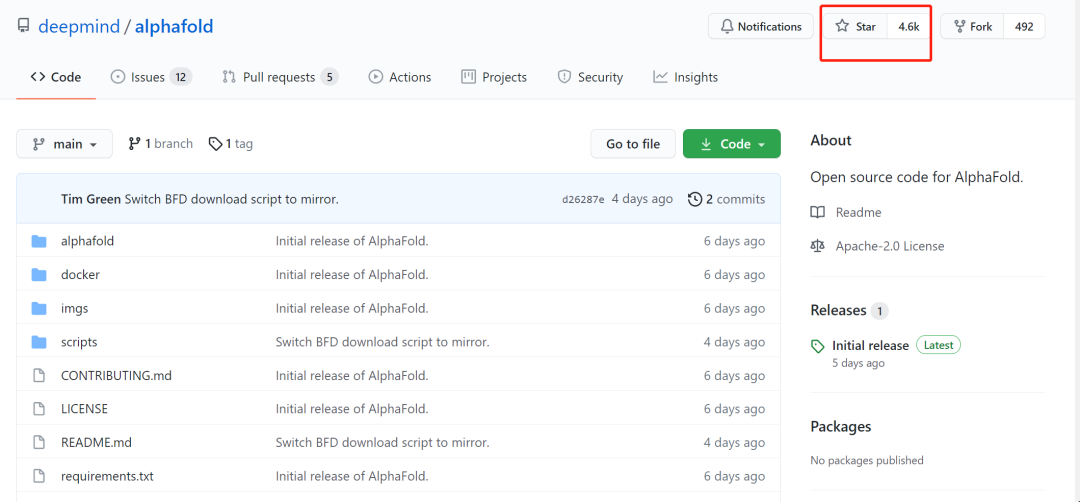Open the LICENSE file

pyautogui.click(x=85, y=409)
